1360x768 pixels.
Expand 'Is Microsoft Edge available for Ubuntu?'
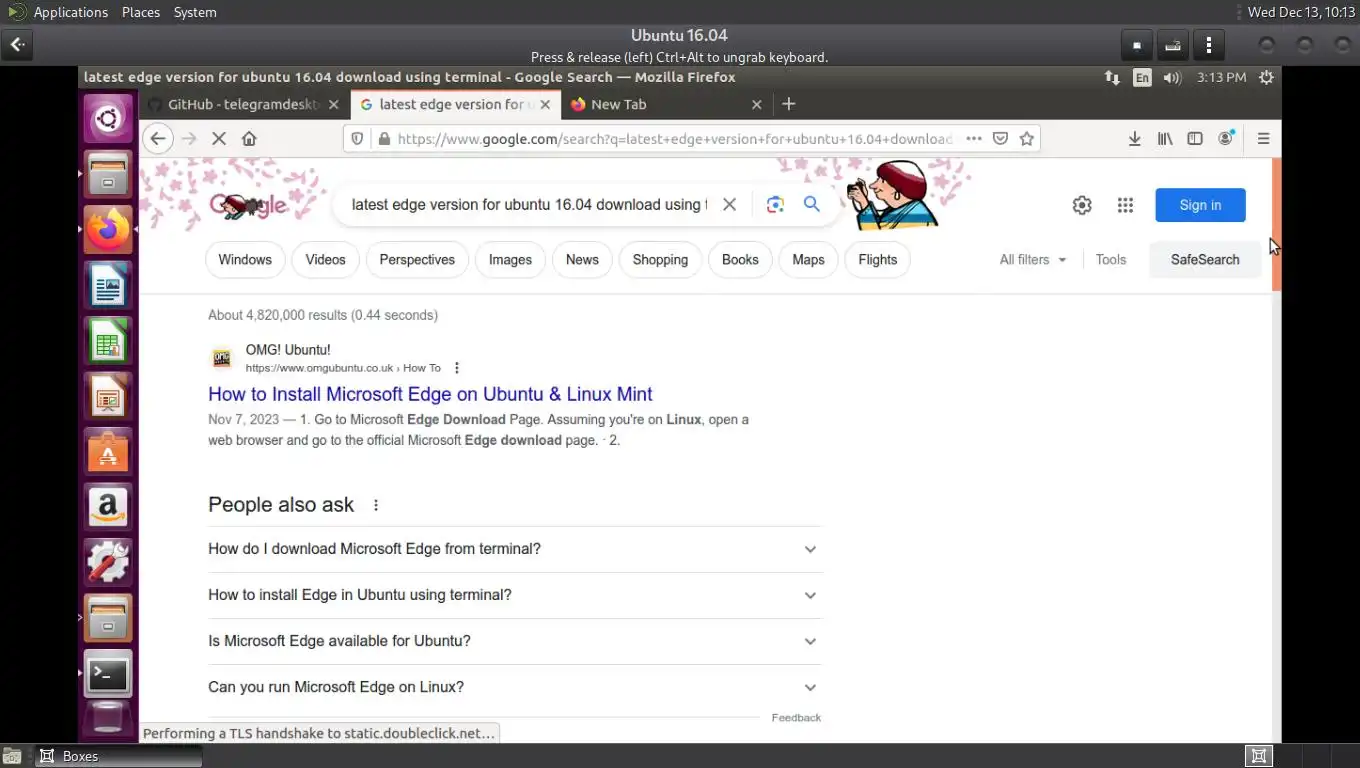[514, 641]
